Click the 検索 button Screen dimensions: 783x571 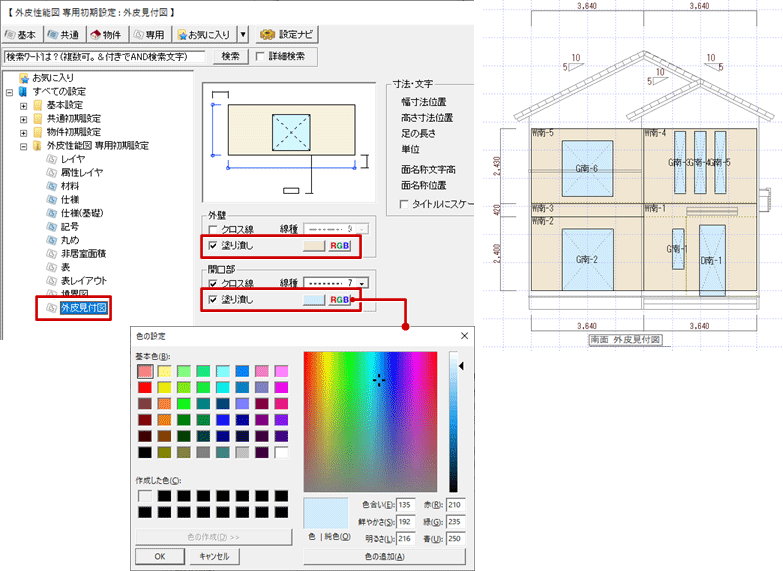(230, 57)
